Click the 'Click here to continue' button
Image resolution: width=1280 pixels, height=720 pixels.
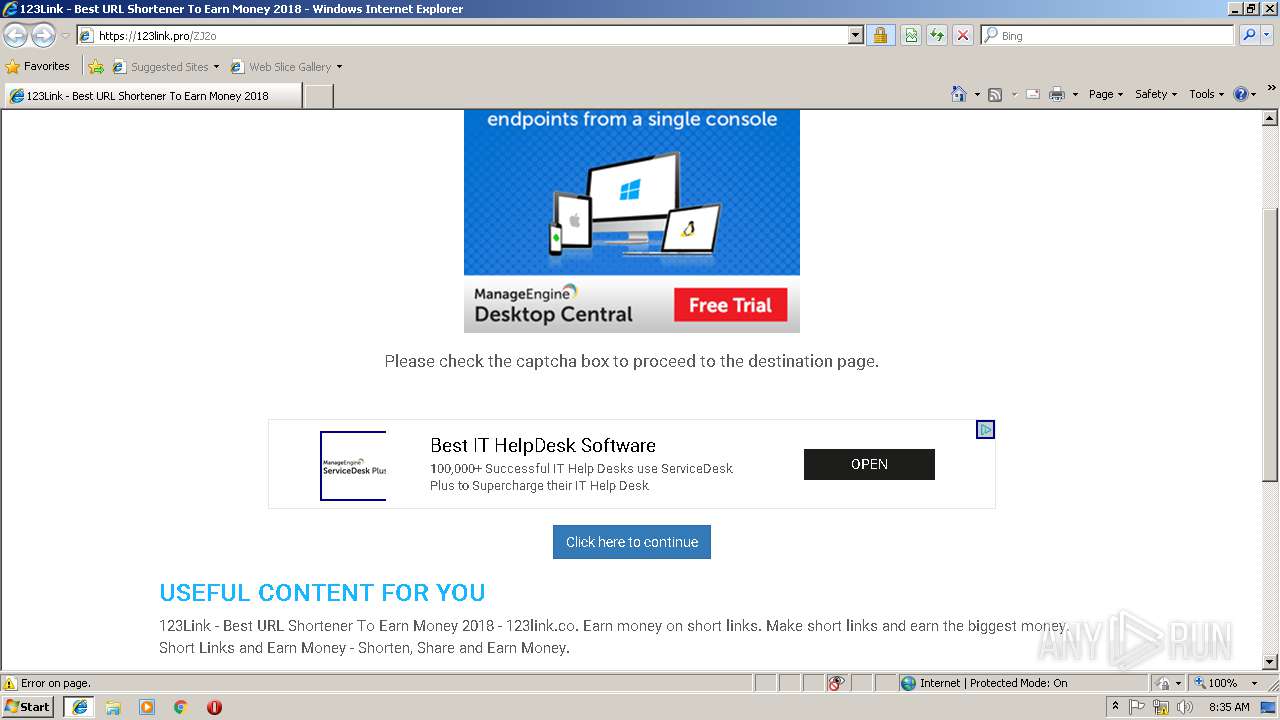pos(632,542)
